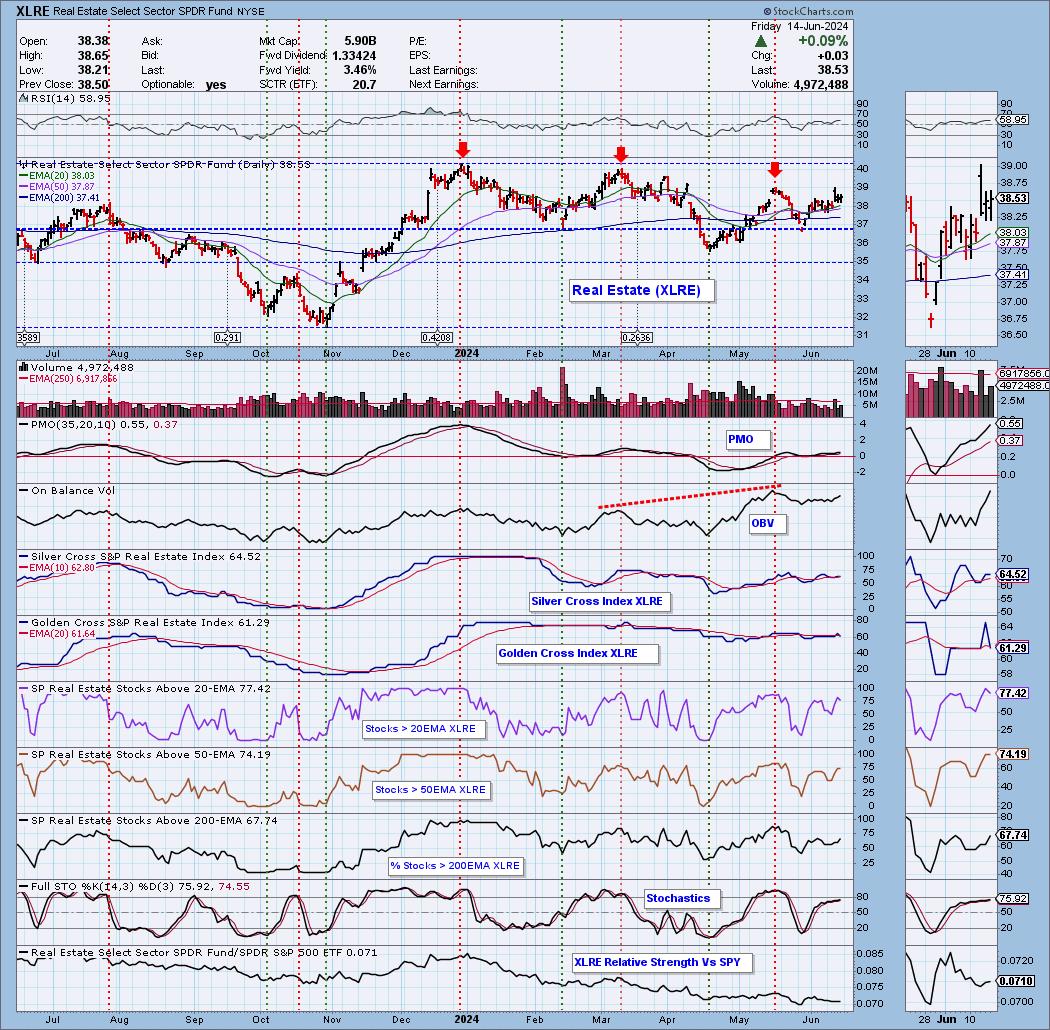Click the 0.4208 label on the price panel
The height and width of the screenshot is (1030, 1050).
(x=437, y=338)
